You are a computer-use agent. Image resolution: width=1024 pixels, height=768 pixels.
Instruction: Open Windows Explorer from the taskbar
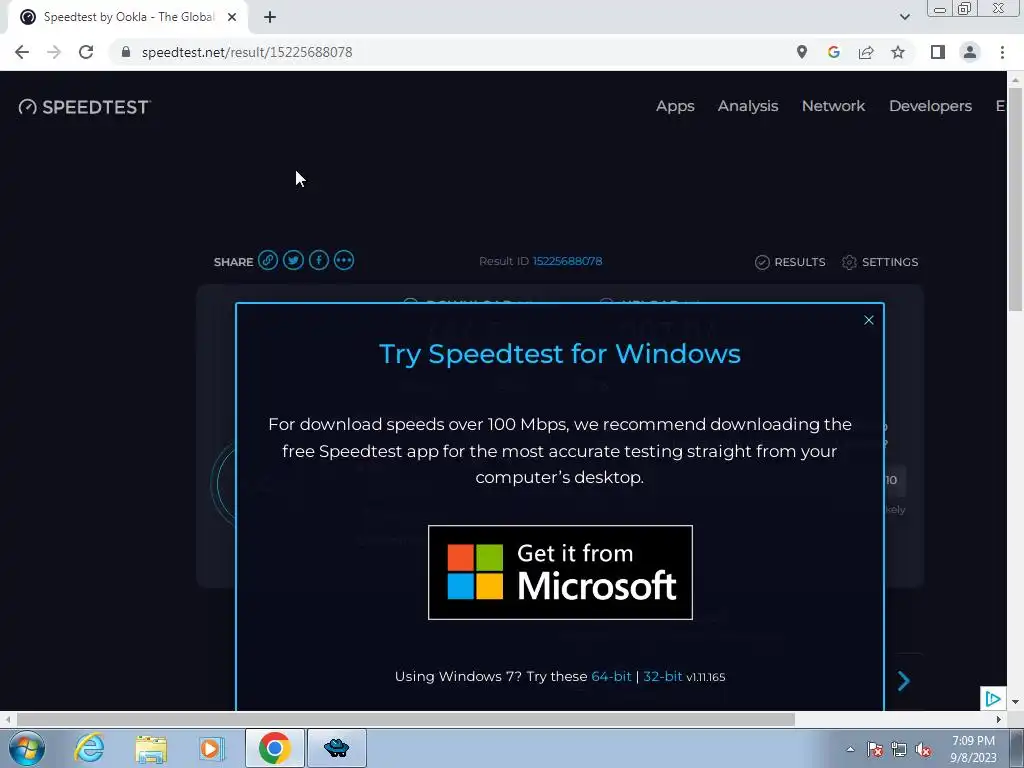click(x=151, y=748)
